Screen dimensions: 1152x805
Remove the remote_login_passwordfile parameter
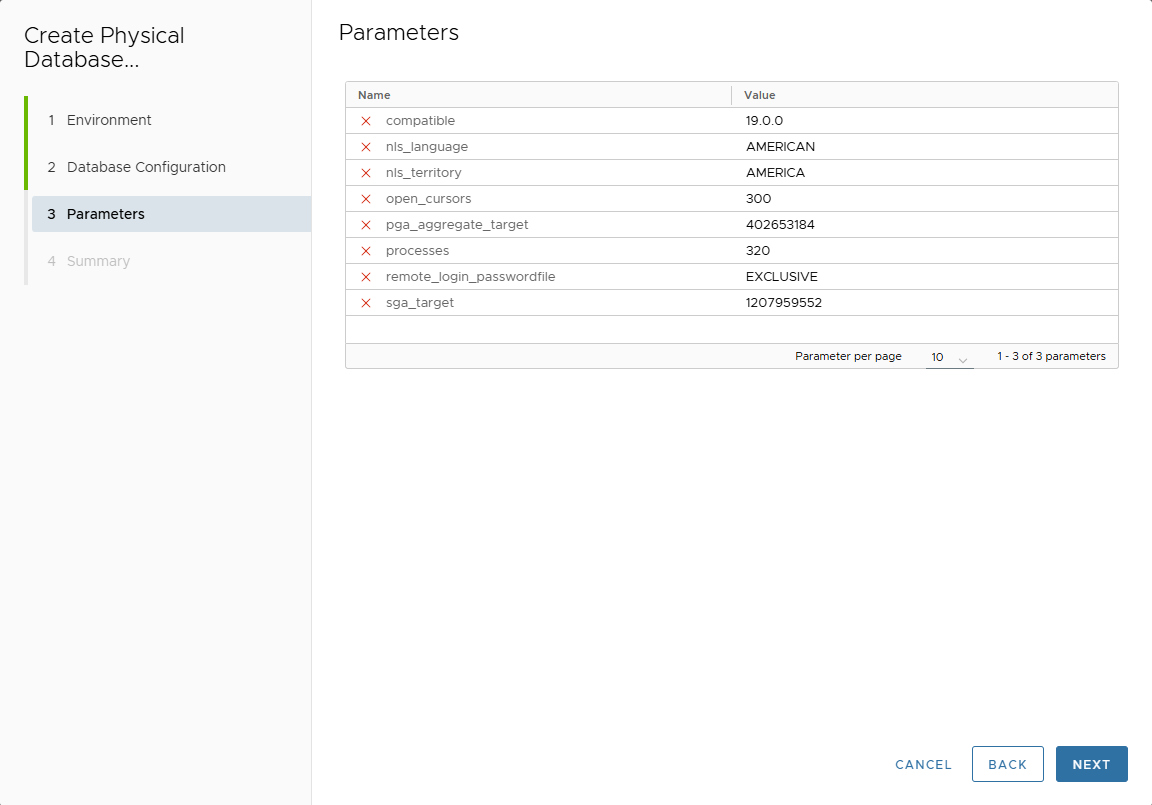point(366,276)
